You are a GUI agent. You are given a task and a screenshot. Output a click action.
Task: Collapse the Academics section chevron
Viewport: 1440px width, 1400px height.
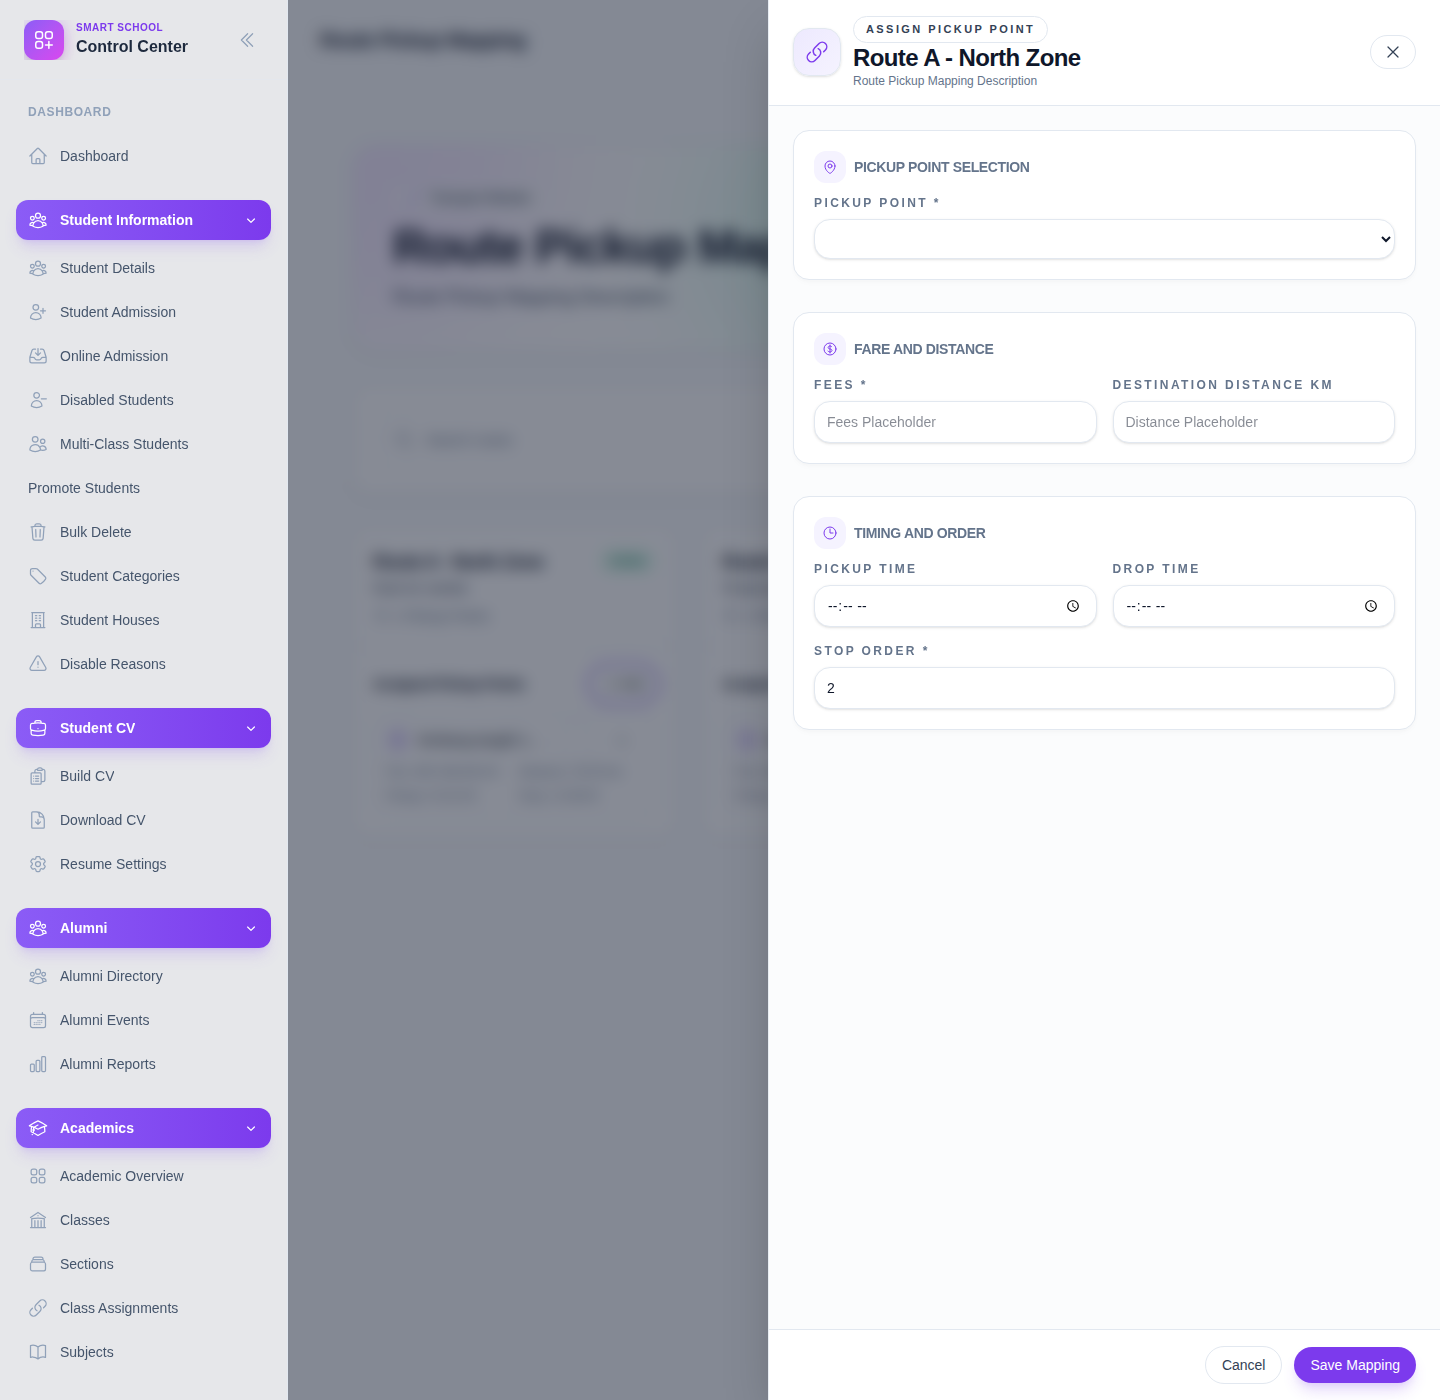tap(251, 1128)
